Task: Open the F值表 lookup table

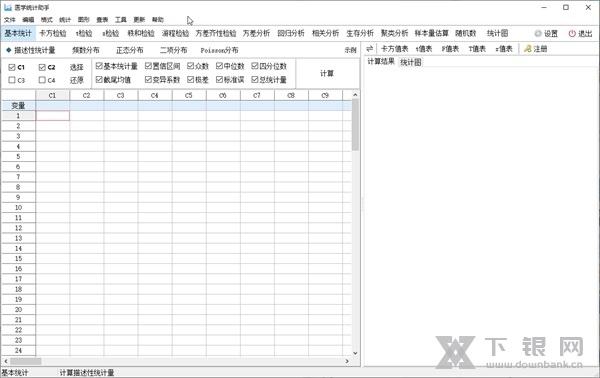Action: (450, 49)
